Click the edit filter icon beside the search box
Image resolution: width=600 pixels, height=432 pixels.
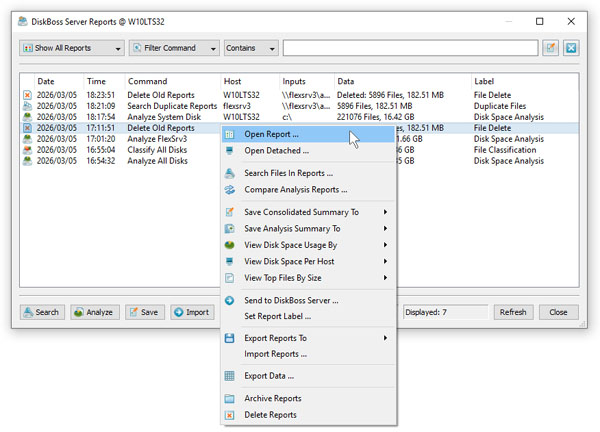click(x=551, y=48)
